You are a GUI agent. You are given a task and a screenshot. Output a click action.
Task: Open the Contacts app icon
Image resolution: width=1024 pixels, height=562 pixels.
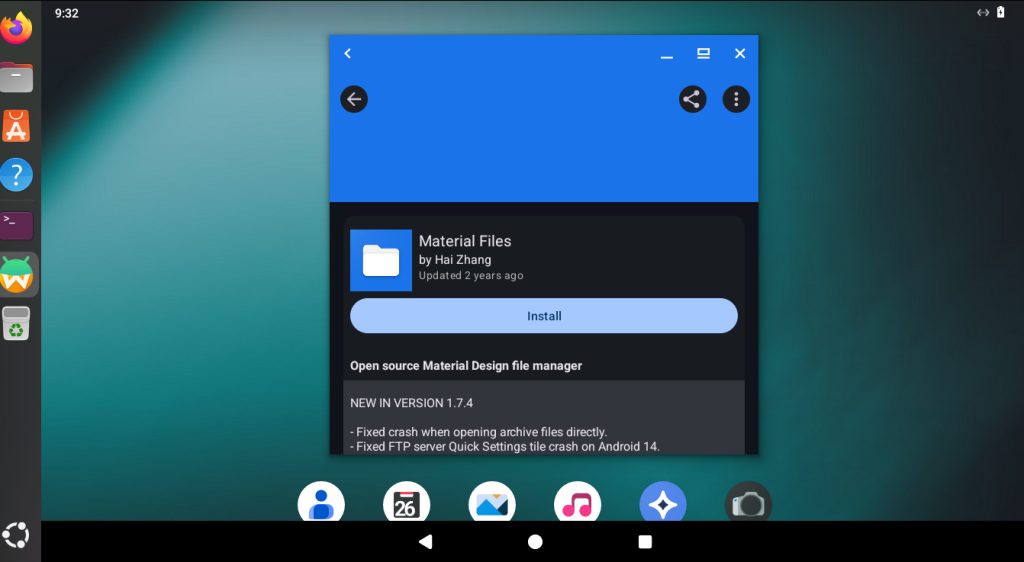321,504
